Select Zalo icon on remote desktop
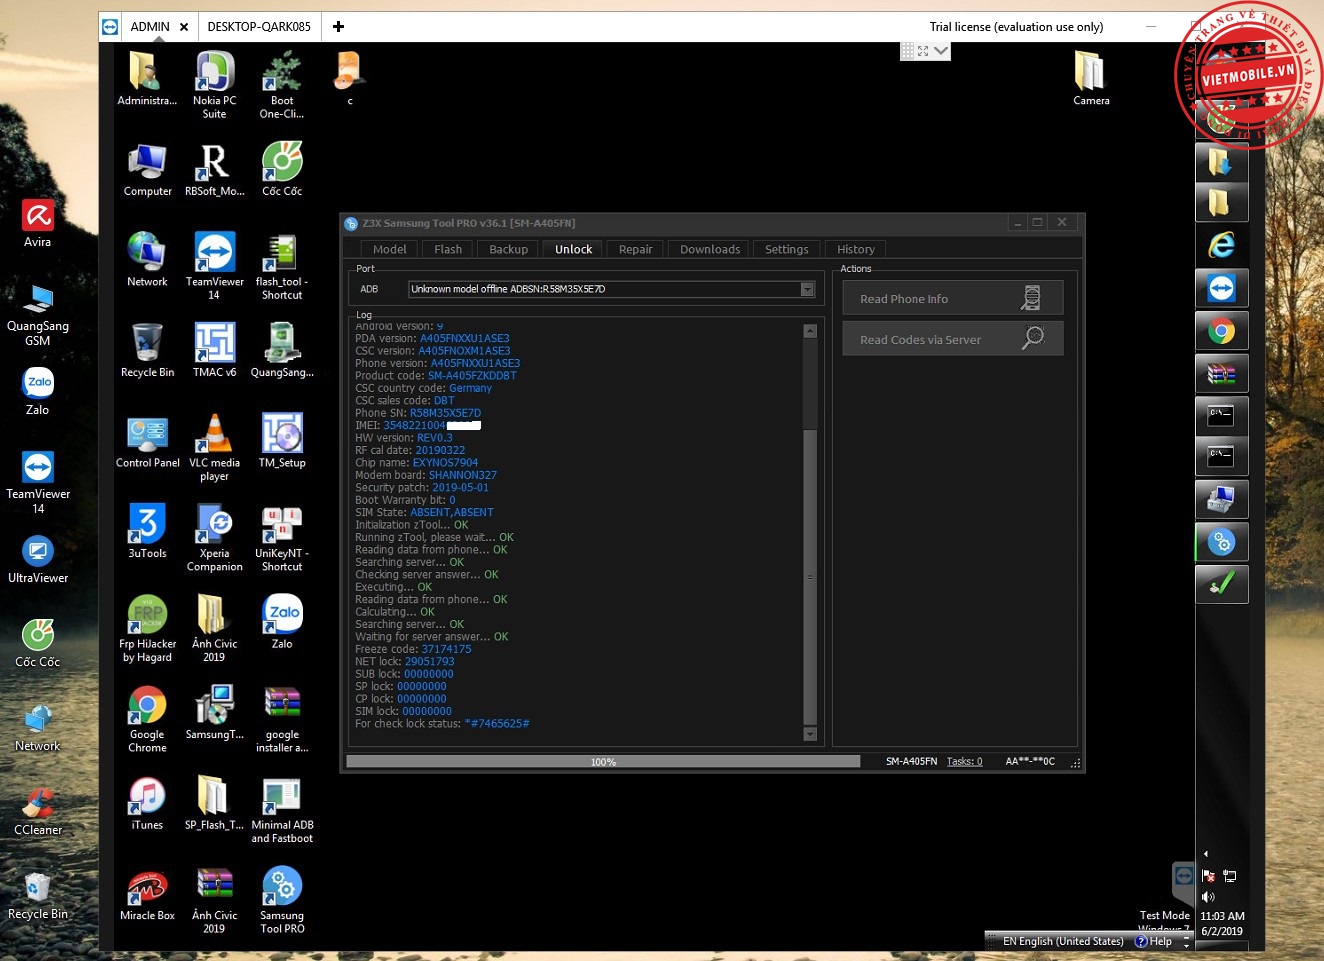1324x961 pixels. point(282,622)
